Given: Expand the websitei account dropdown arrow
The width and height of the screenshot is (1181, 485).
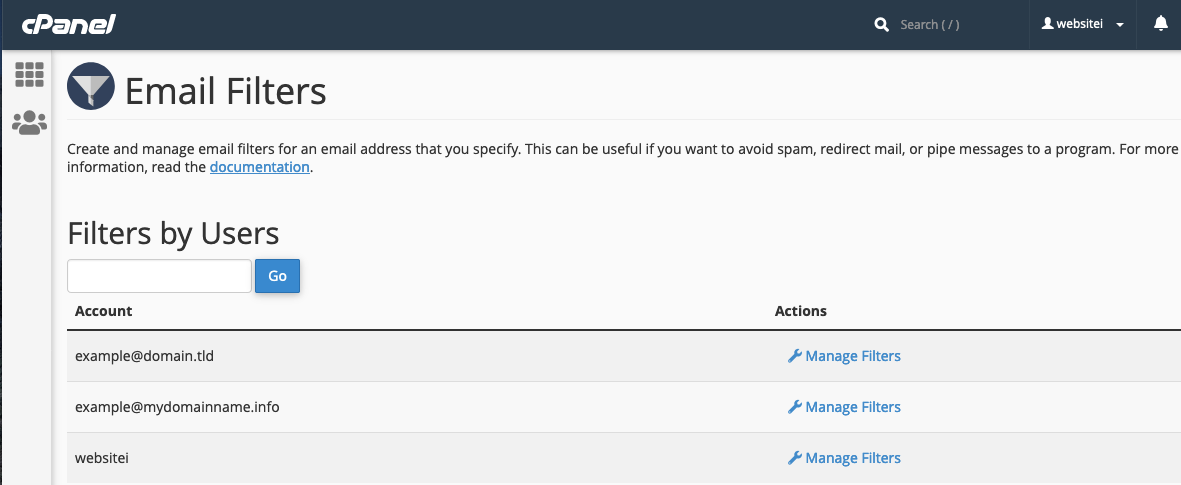Looking at the screenshot, I should tap(1120, 25).
